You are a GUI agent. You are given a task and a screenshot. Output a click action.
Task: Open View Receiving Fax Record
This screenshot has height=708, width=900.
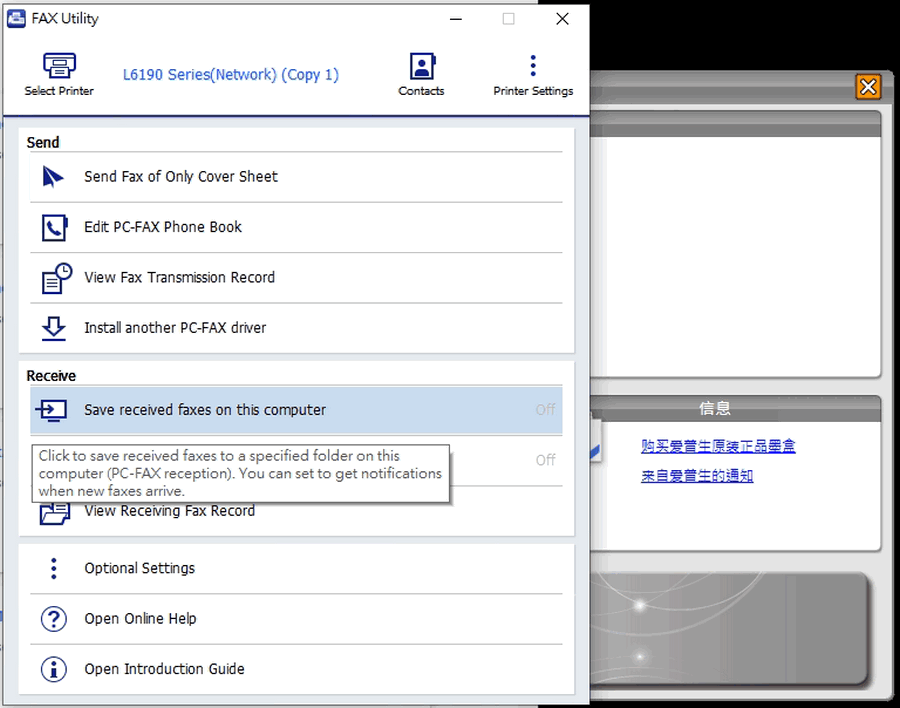[169, 511]
